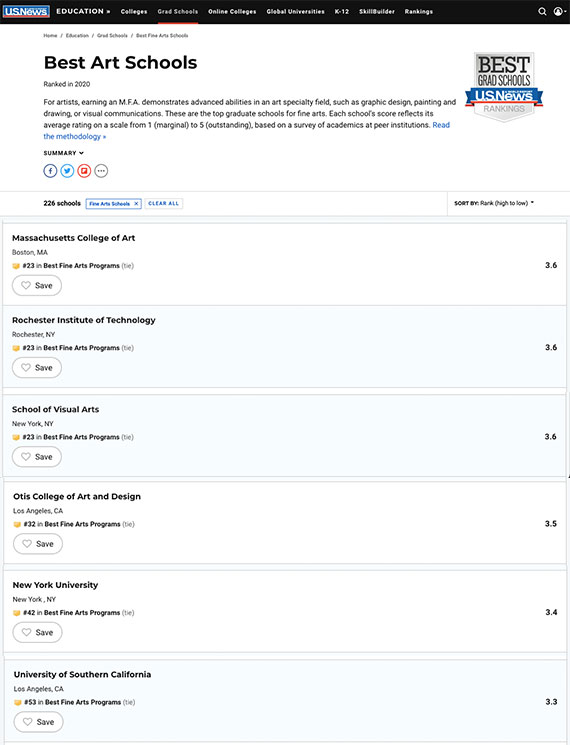Image resolution: width=570 pixels, height=745 pixels.
Task: Open New York University page
Action: click(55, 585)
